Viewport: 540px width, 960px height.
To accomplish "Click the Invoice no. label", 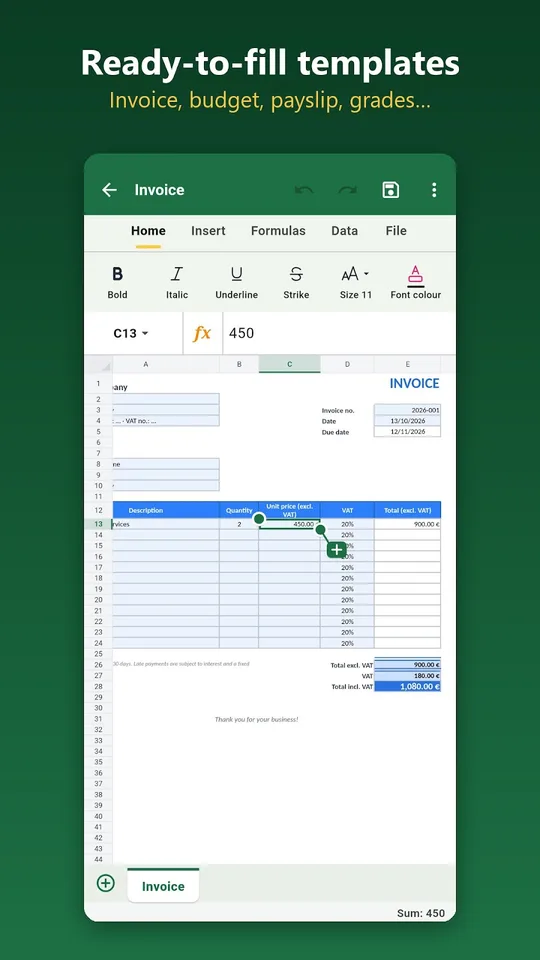I will point(338,410).
